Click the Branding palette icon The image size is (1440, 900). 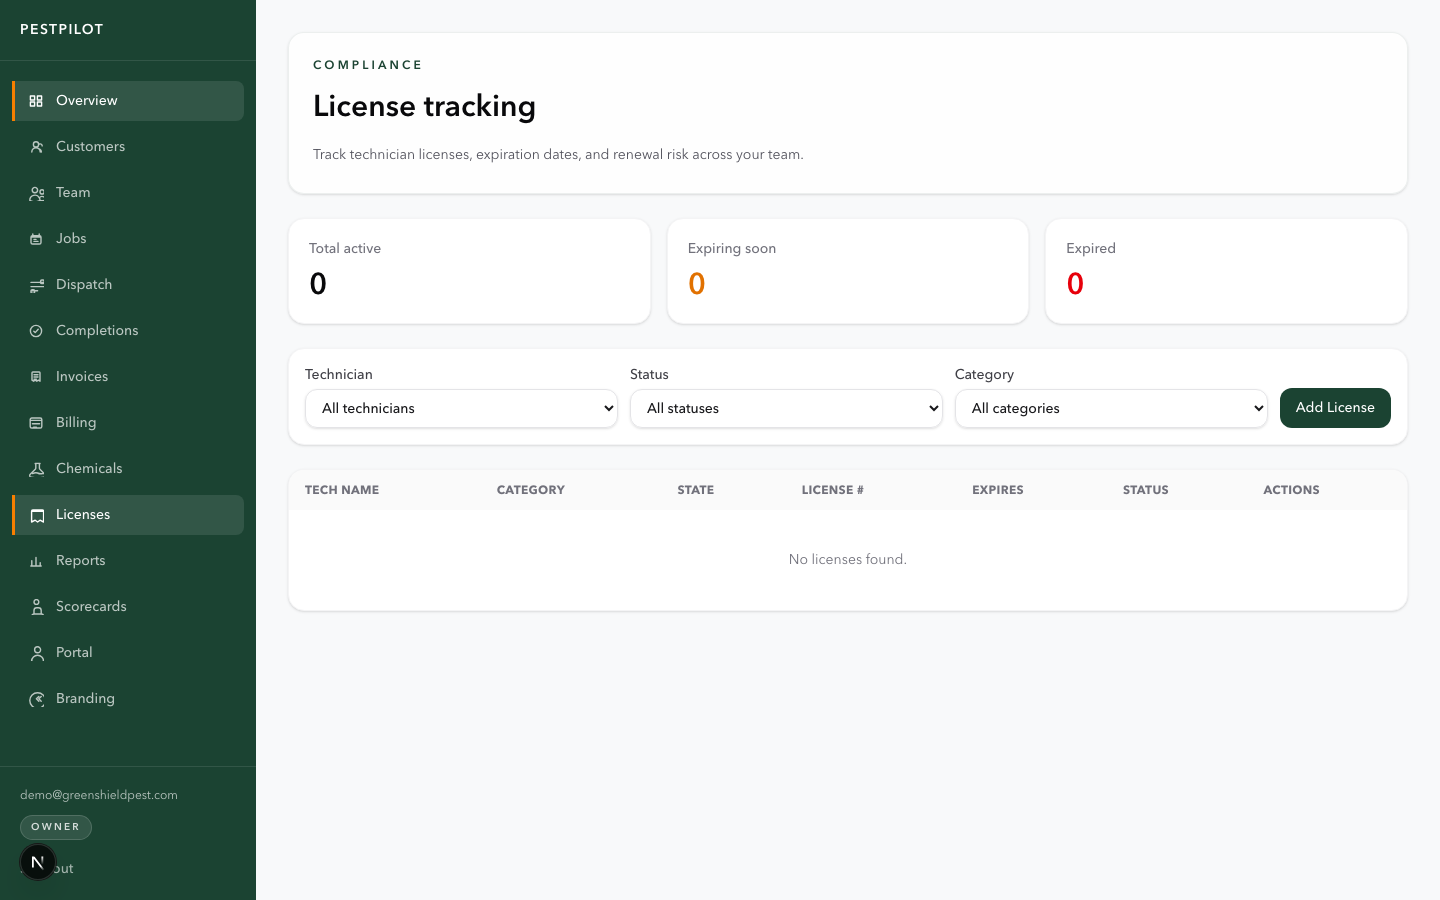pyautogui.click(x=36, y=699)
